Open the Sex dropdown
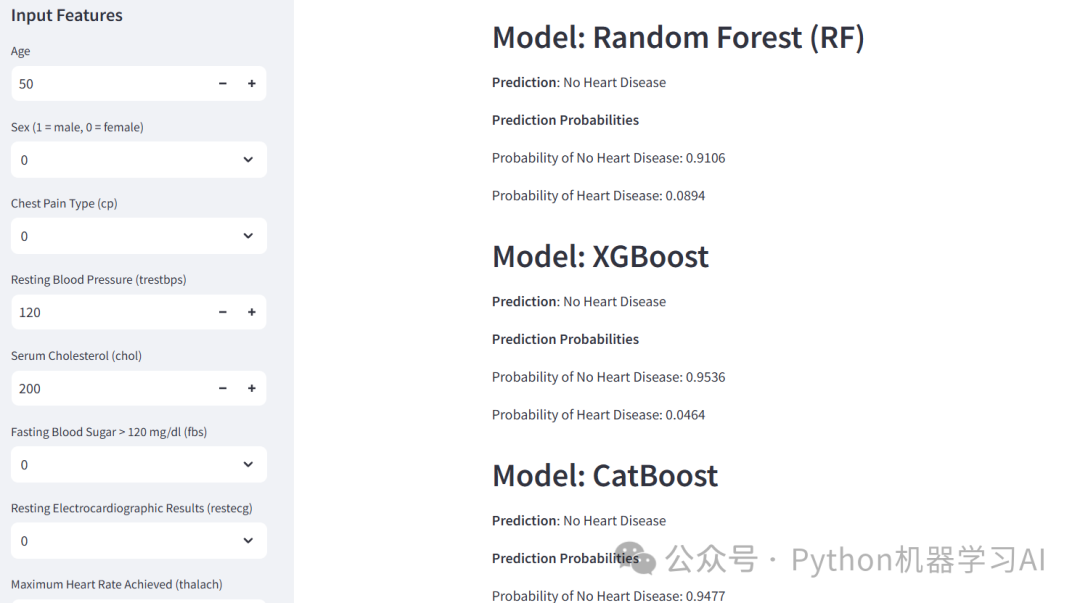 coord(139,160)
